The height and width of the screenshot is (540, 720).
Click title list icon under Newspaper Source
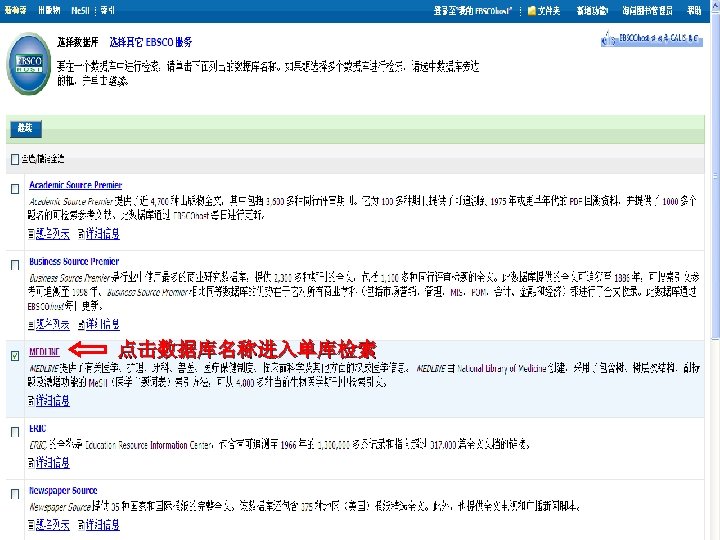pos(31,525)
